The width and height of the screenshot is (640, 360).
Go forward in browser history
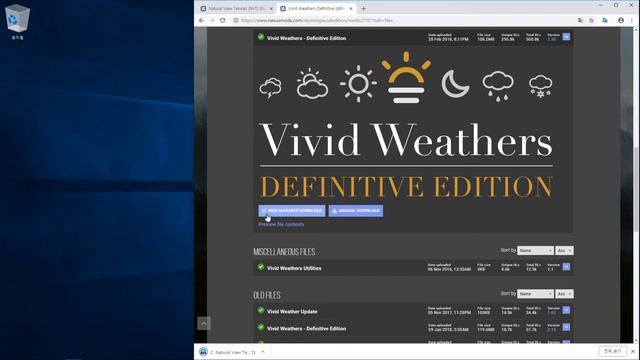click(x=212, y=20)
